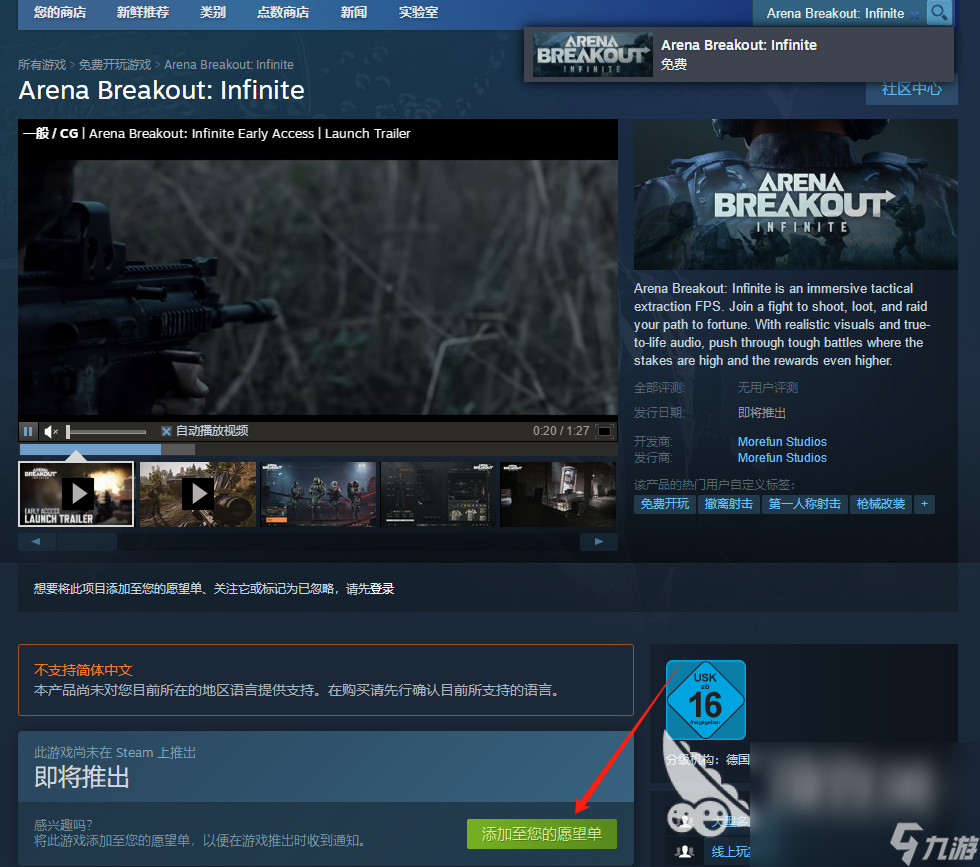Click the video playback area
Image resolution: width=980 pixels, height=867 pixels.
[318, 287]
